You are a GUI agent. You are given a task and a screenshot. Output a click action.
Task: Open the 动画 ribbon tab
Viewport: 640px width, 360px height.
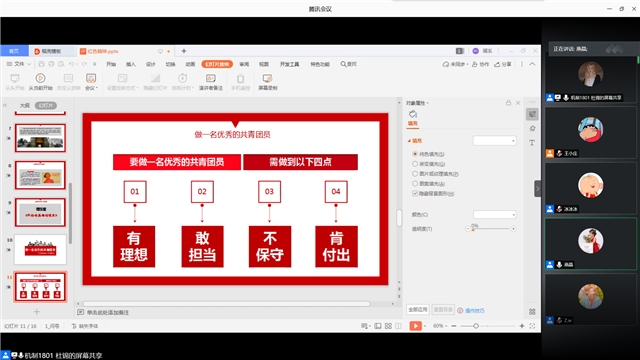190,64
